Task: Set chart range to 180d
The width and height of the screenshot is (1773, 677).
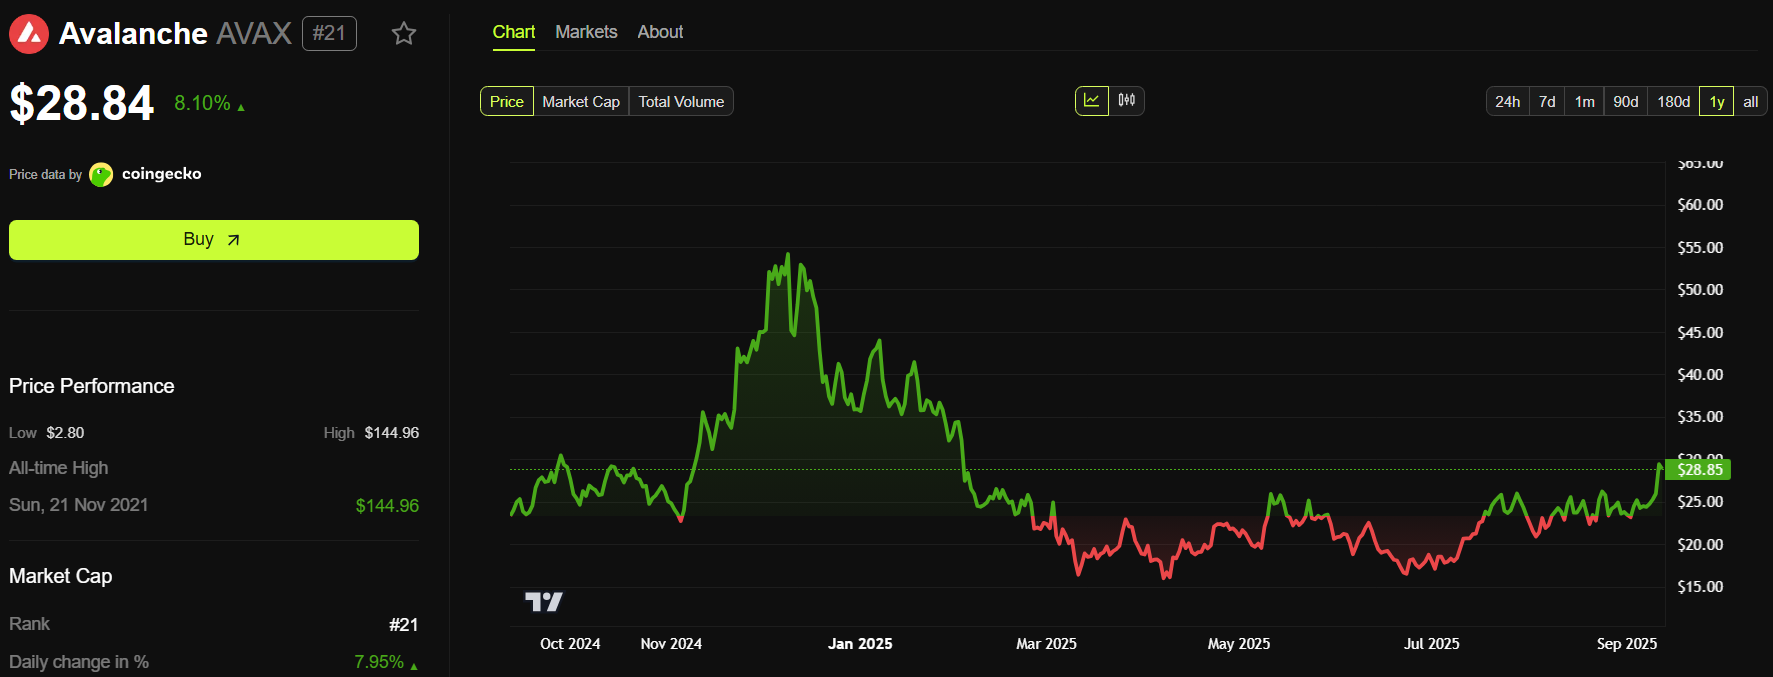Action: (1673, 102)
